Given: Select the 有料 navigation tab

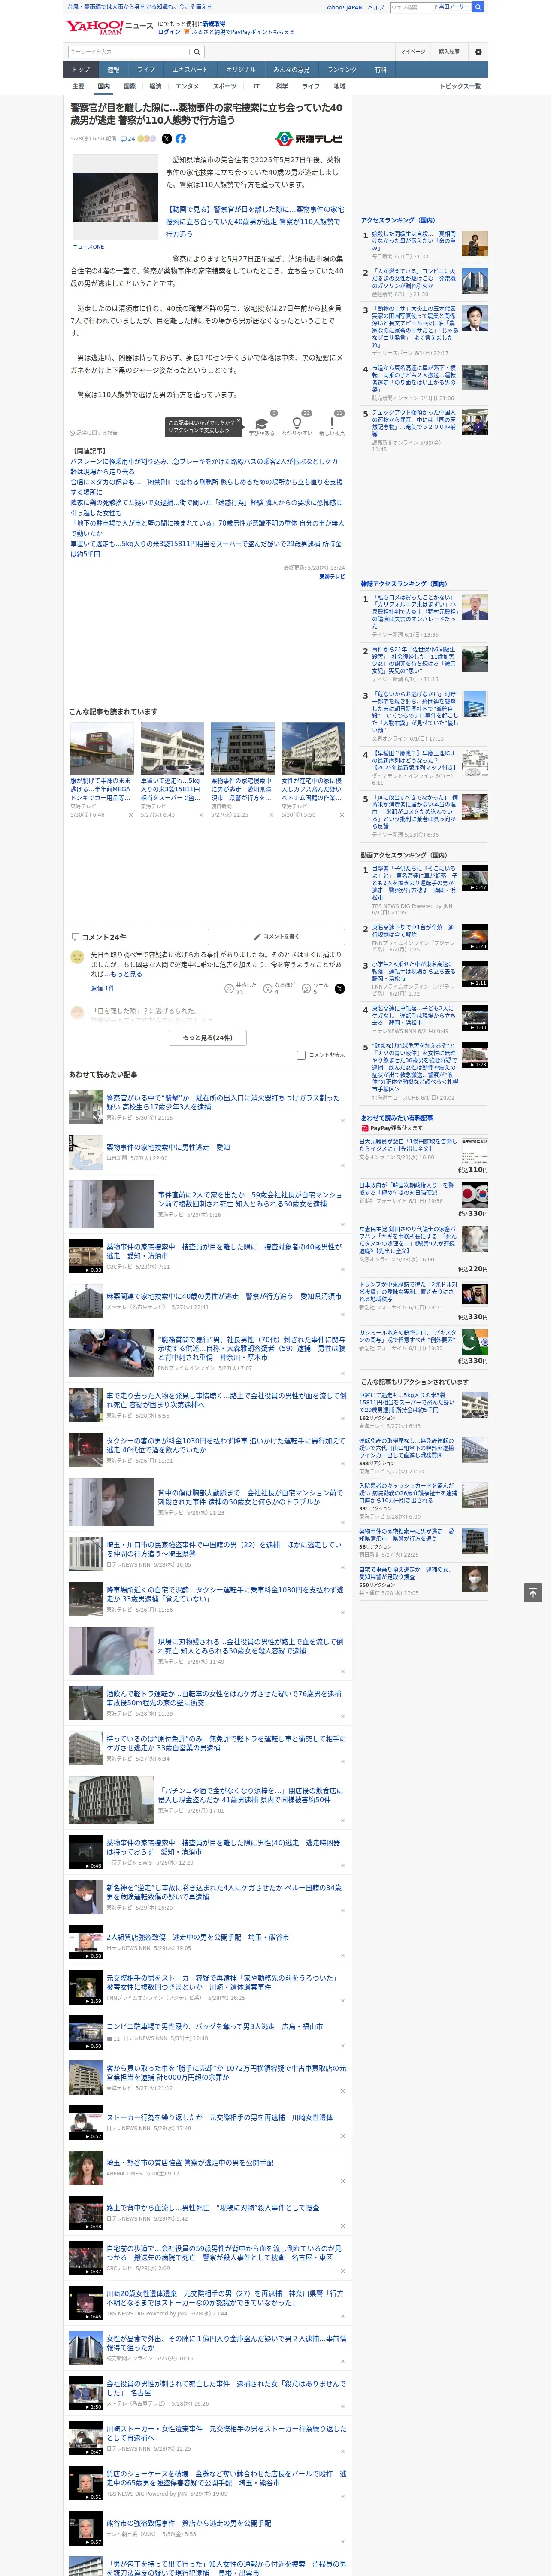Looking at the screenshot, I should 380,69.
